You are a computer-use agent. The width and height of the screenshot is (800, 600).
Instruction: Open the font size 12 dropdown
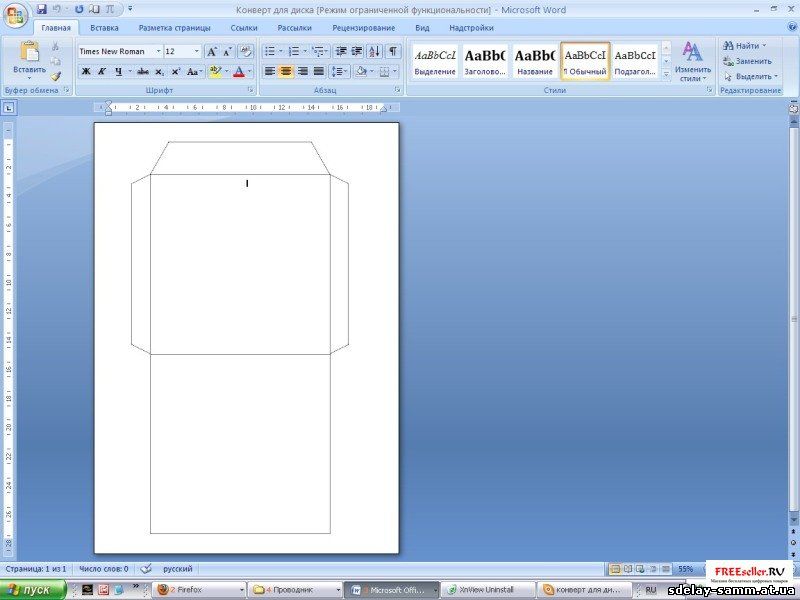pyautogui.click(x=197, y=52)
